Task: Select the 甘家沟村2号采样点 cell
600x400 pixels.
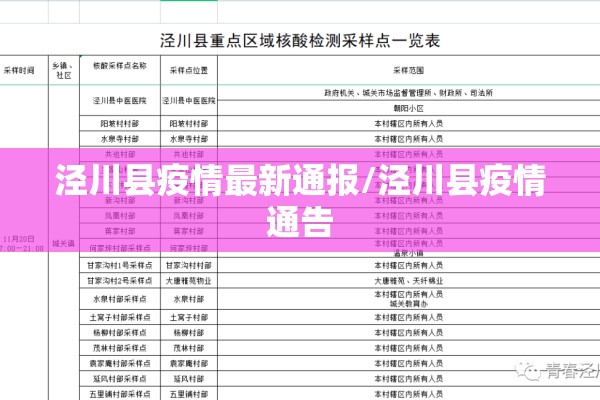Action: pos(120,281)
